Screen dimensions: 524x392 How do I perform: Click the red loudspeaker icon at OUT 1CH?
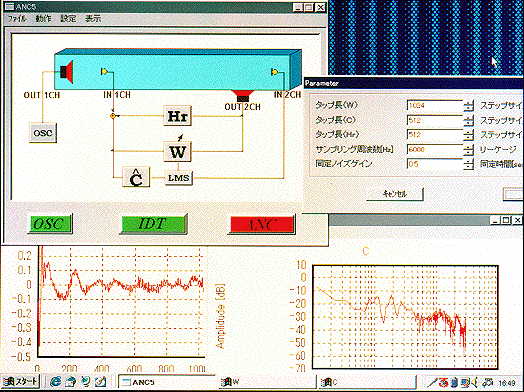point(67,72)
